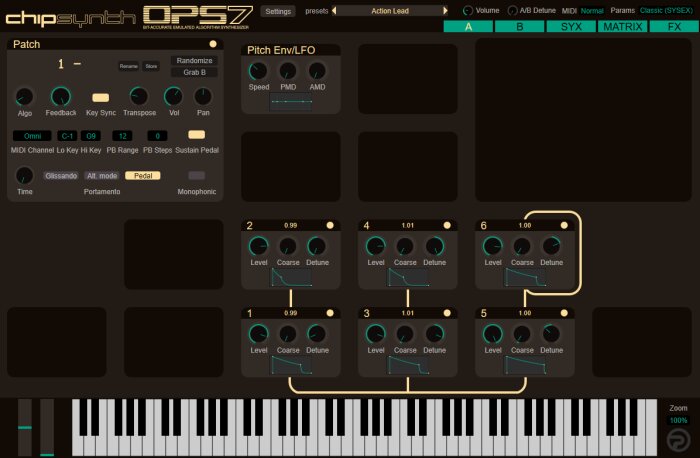Open the MIDI Channel Omni selector

point(32,136)
